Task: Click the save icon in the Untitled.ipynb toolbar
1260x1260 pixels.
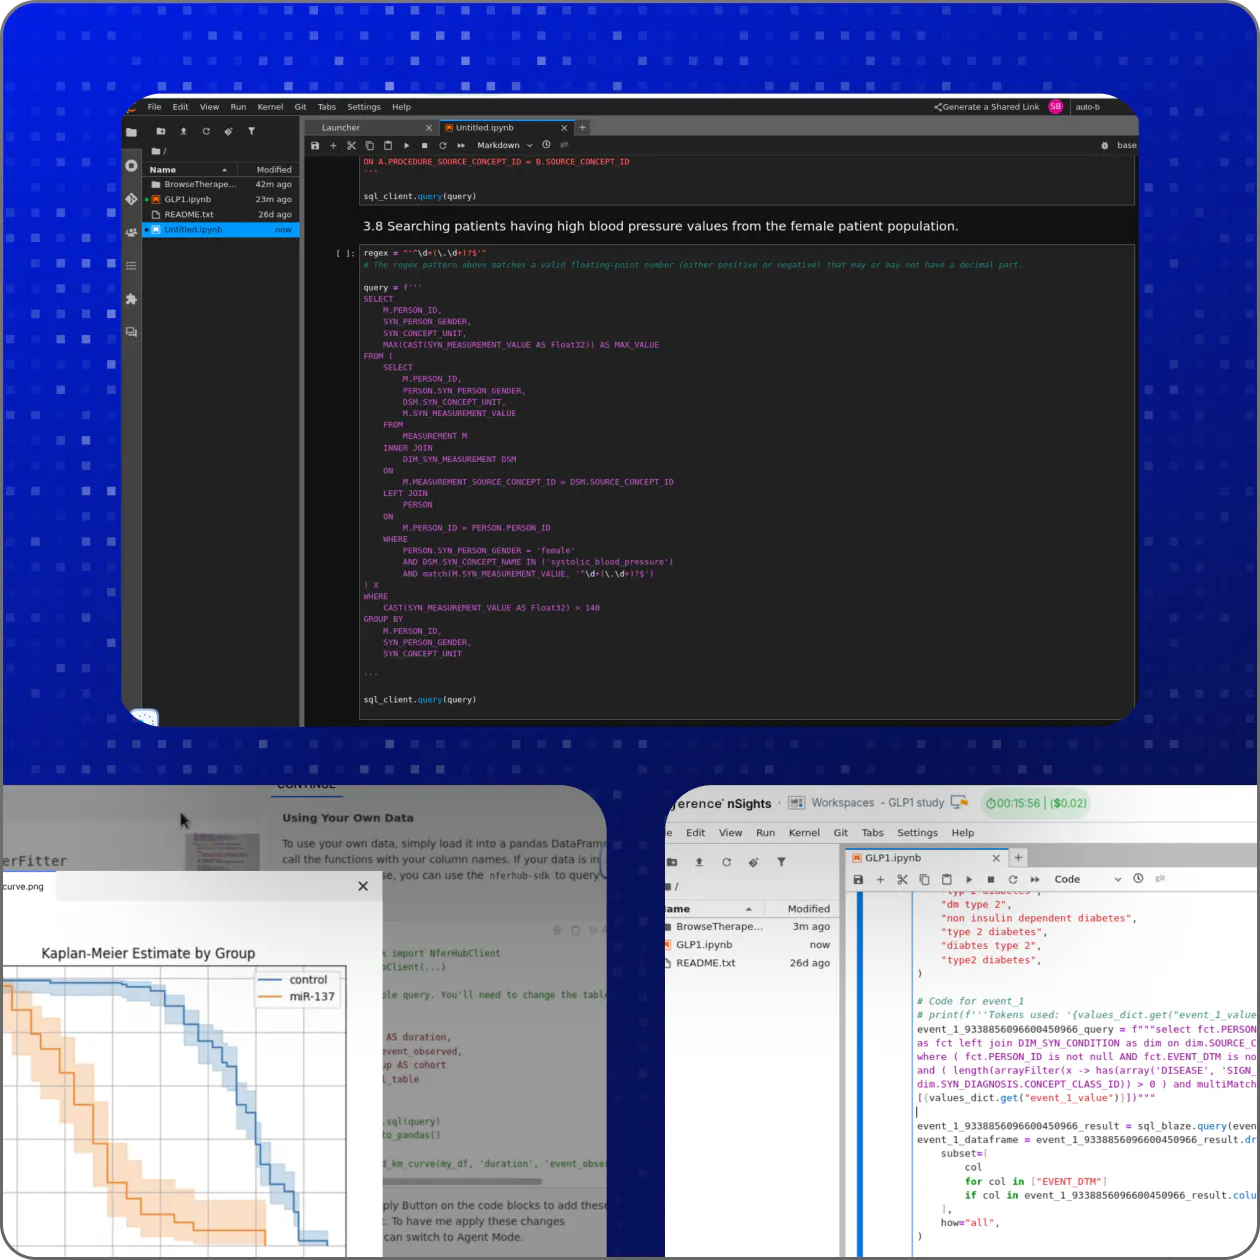Action: [315, 146]
